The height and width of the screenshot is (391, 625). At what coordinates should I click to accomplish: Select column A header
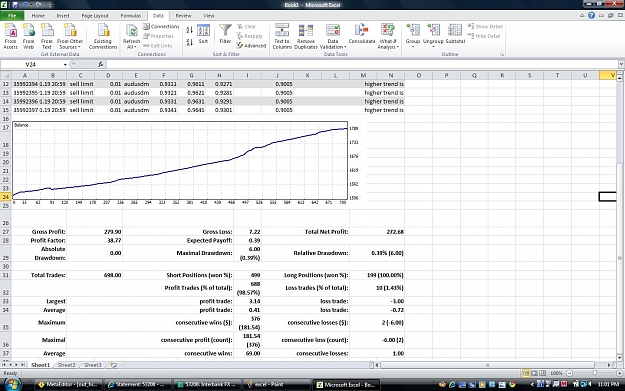coord(25,75)
